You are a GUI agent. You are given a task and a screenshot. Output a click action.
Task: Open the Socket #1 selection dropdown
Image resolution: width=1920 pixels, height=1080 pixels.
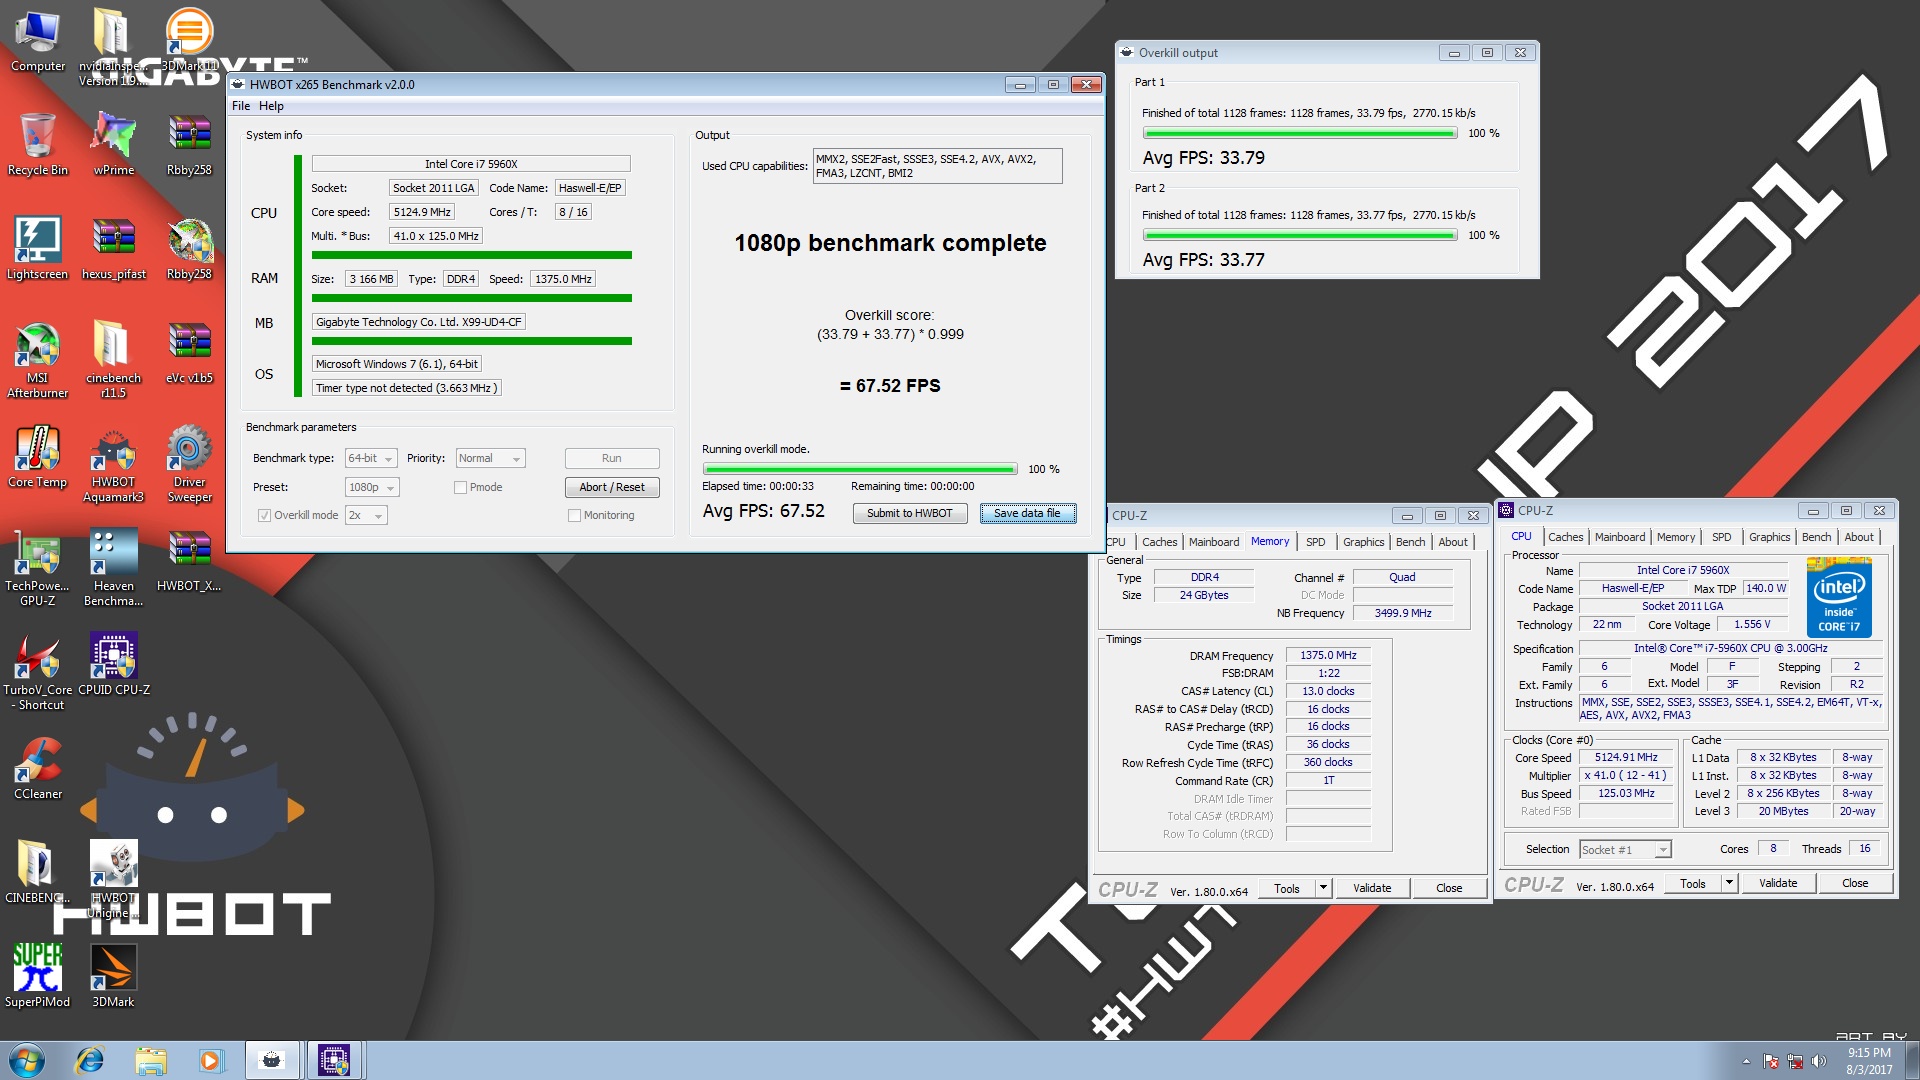click(1625, 850)
